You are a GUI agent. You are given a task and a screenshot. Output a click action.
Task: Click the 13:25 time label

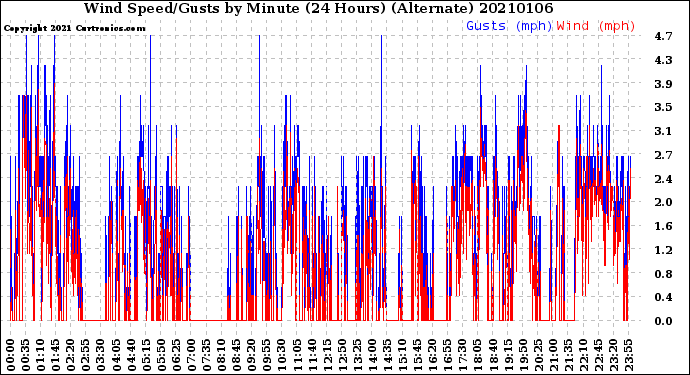357,355
